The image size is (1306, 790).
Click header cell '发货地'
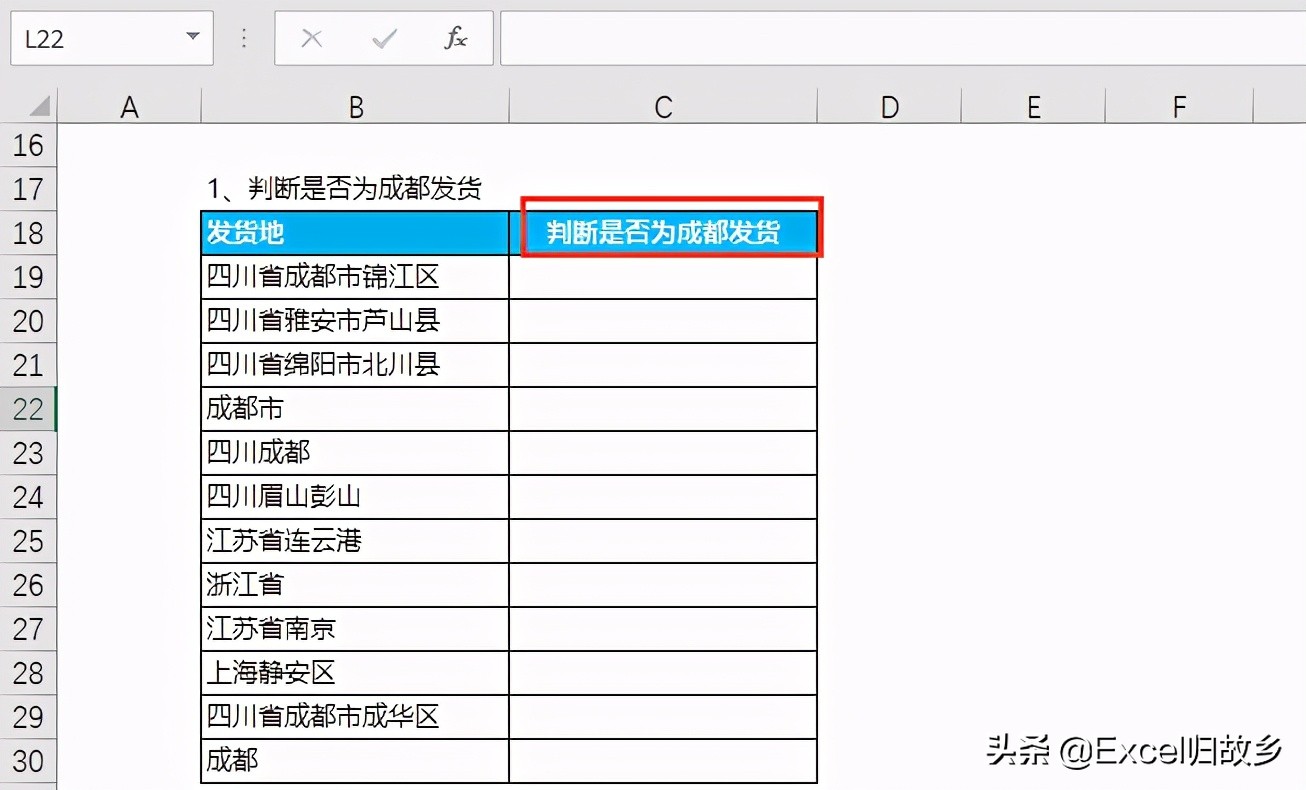pyautogui.click(x=355, y=233)
